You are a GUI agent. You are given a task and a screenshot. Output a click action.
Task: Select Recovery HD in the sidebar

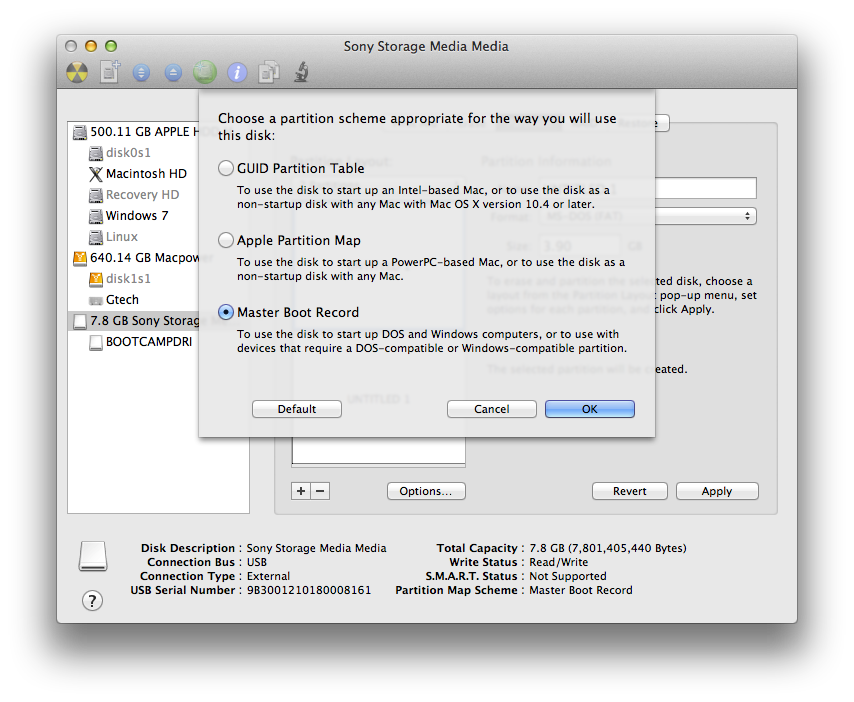click(142, 195)
